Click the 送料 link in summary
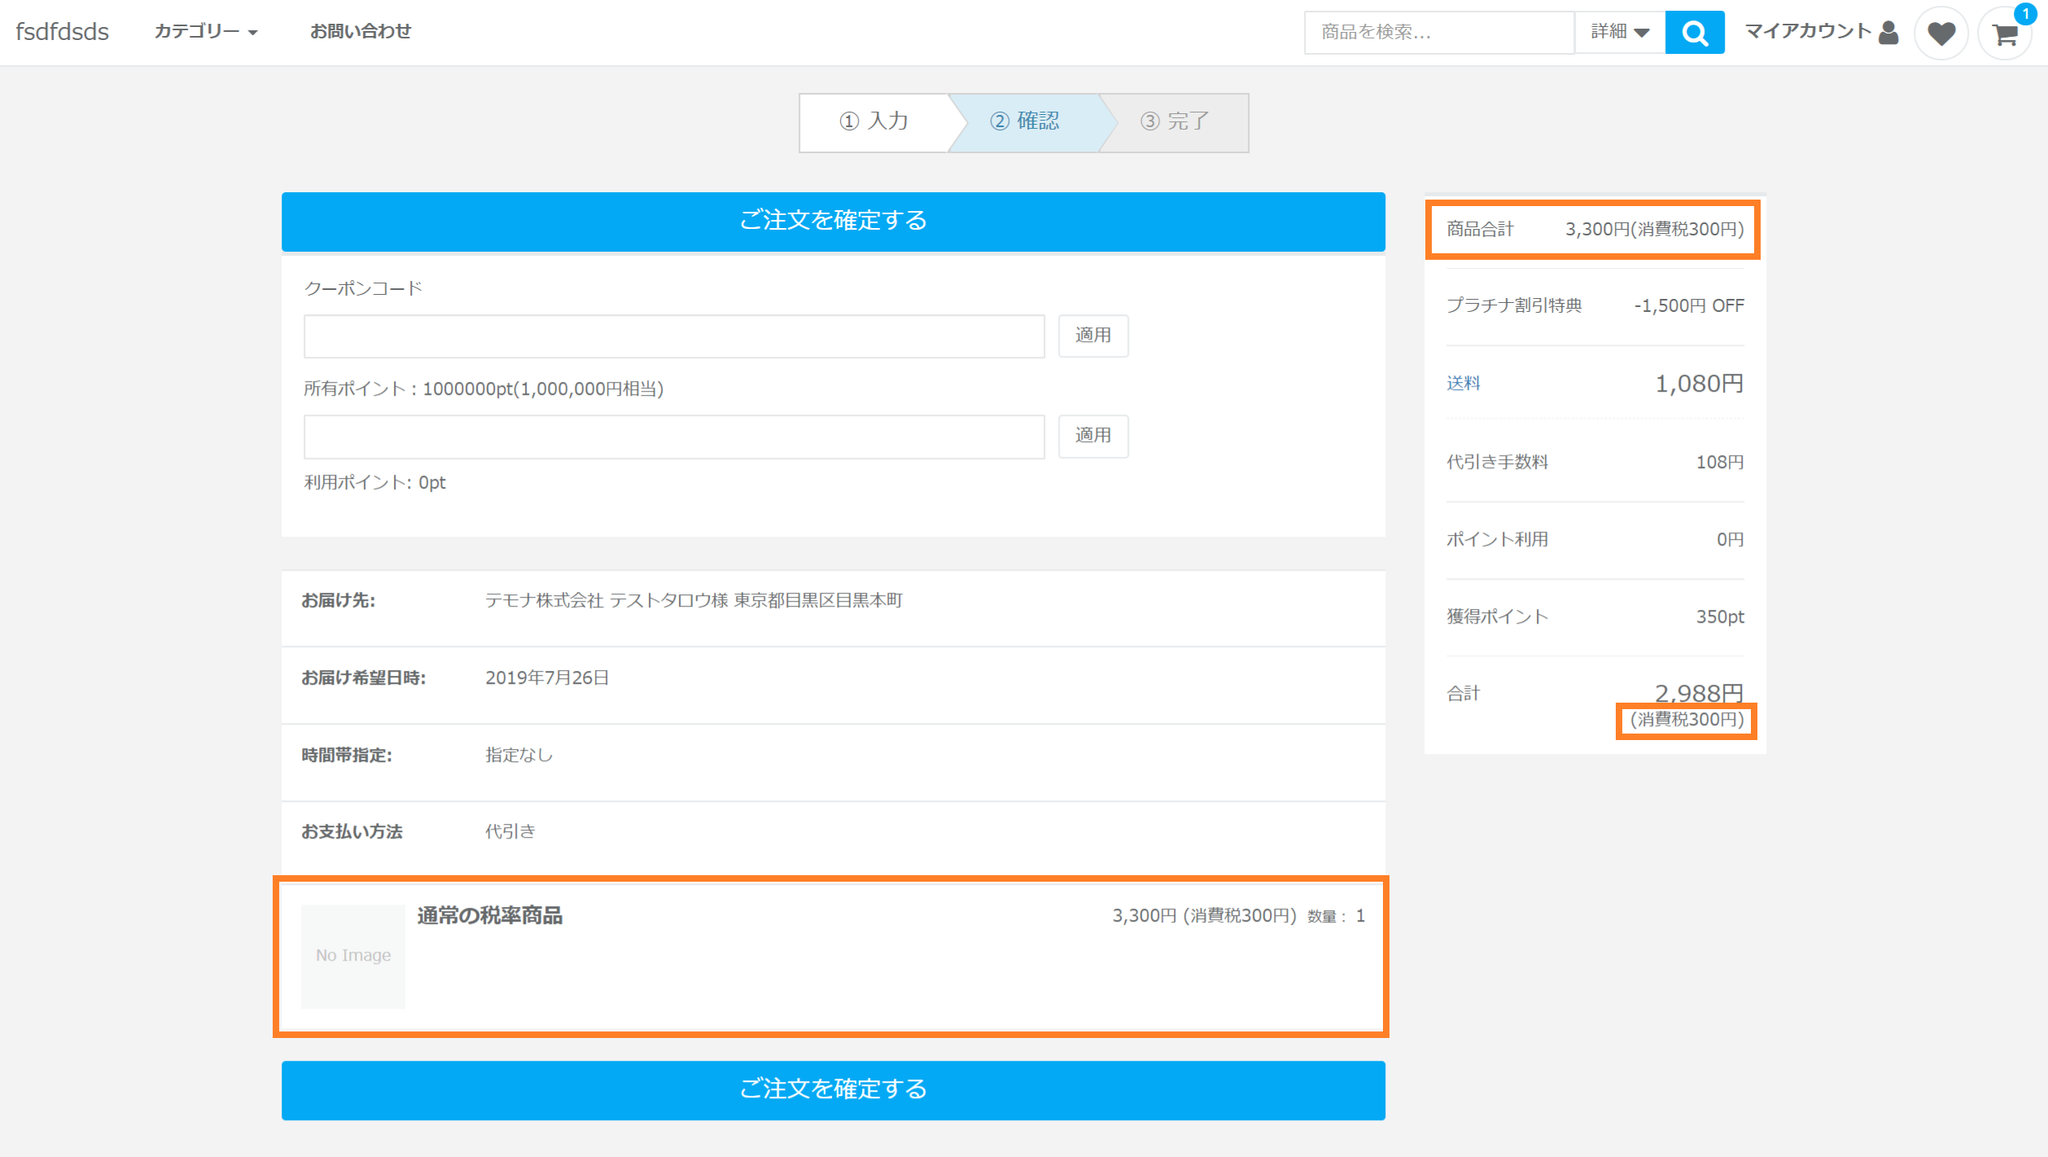 tap(1463, 383)
